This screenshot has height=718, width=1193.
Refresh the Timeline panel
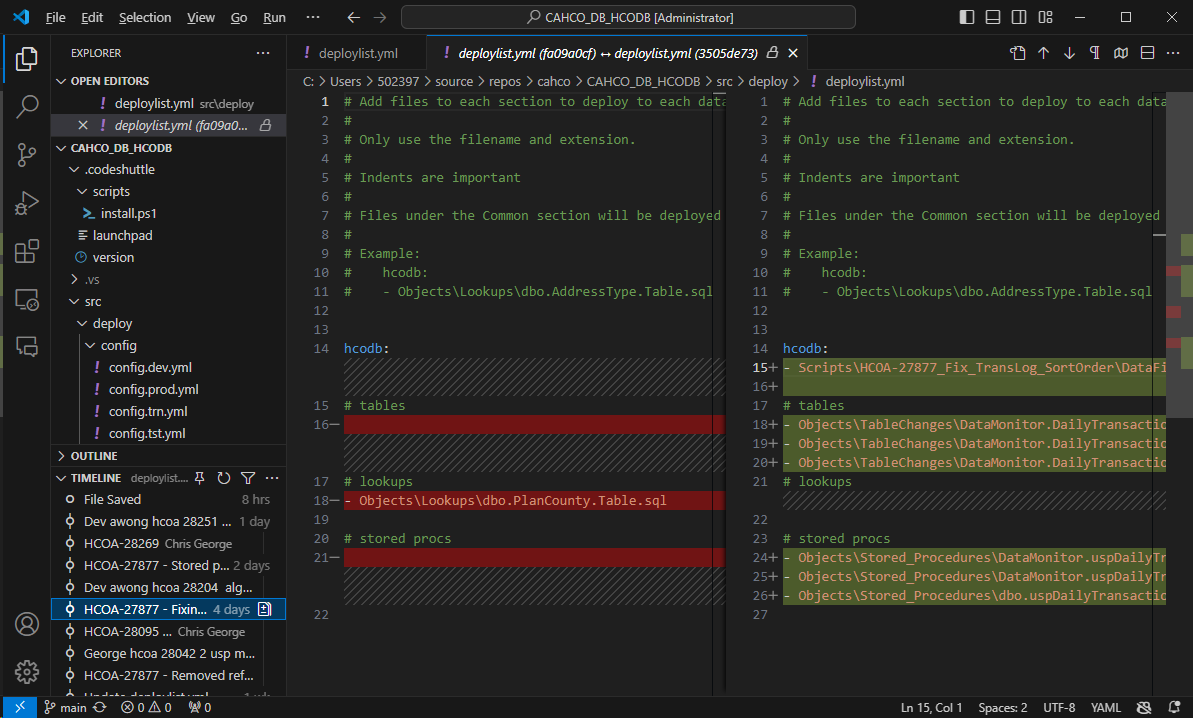pos(224,477)
